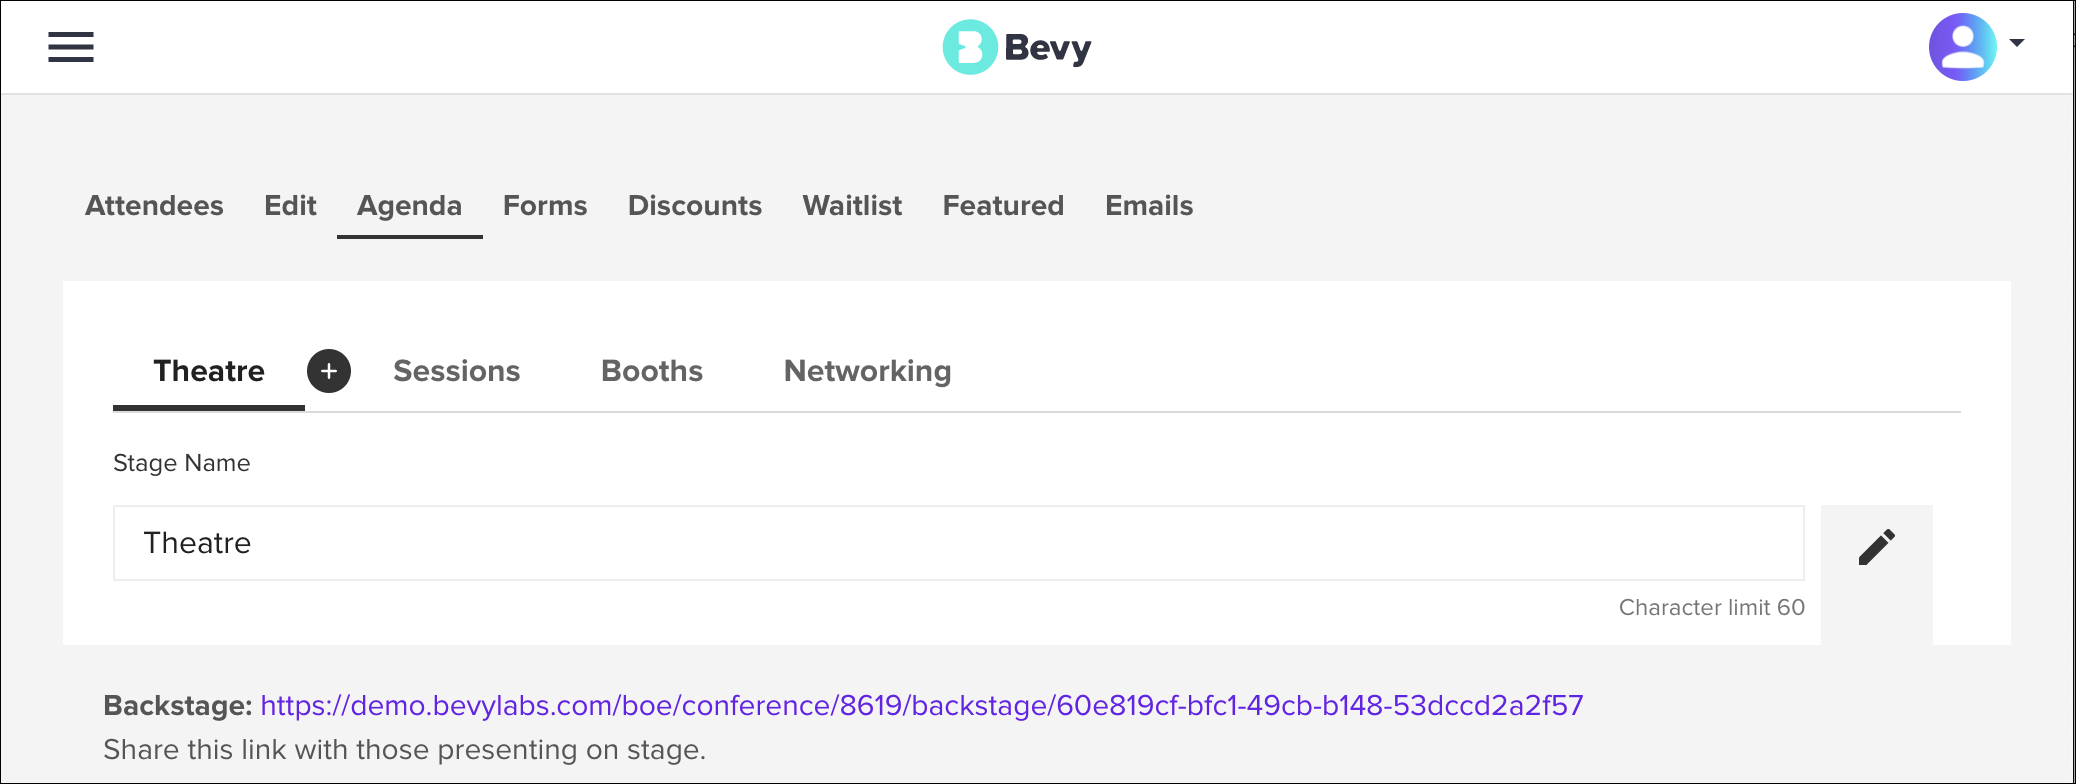The width and height of the screenshot is (2076, 784).
Task: Open the Backstage conference link
Action: pos(922,706)
